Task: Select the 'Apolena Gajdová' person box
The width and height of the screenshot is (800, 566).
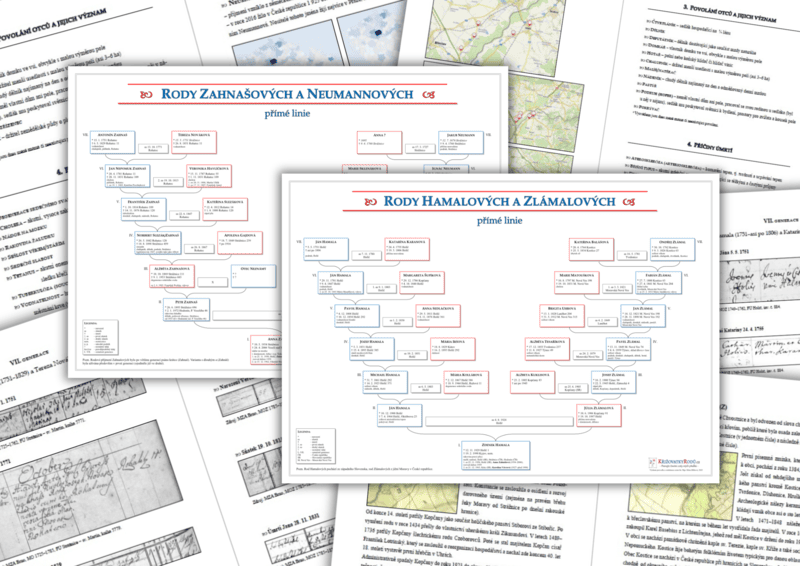Action: [240, 242]
